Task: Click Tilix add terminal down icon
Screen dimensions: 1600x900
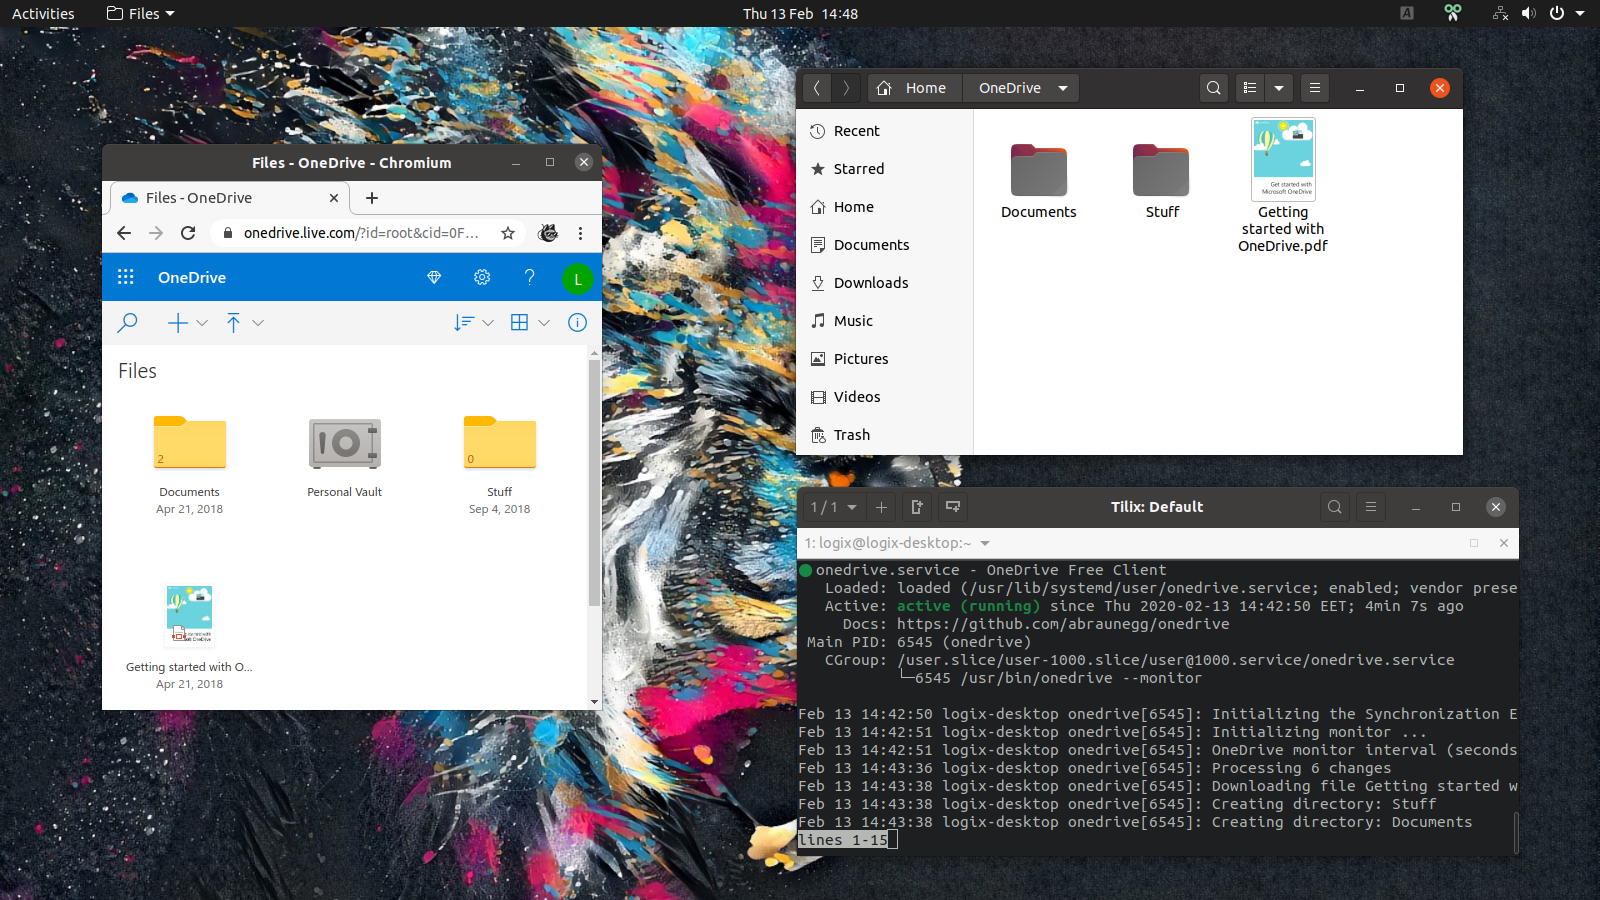Action: pyautogui.click(x=953, y=507)
